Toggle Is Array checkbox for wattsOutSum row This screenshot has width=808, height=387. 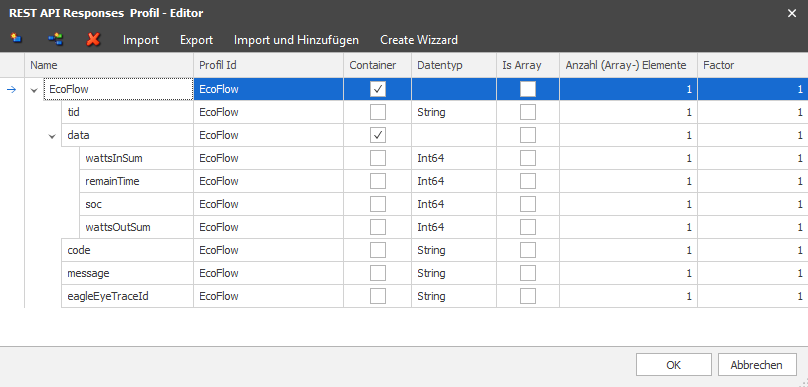click(528, 227)
